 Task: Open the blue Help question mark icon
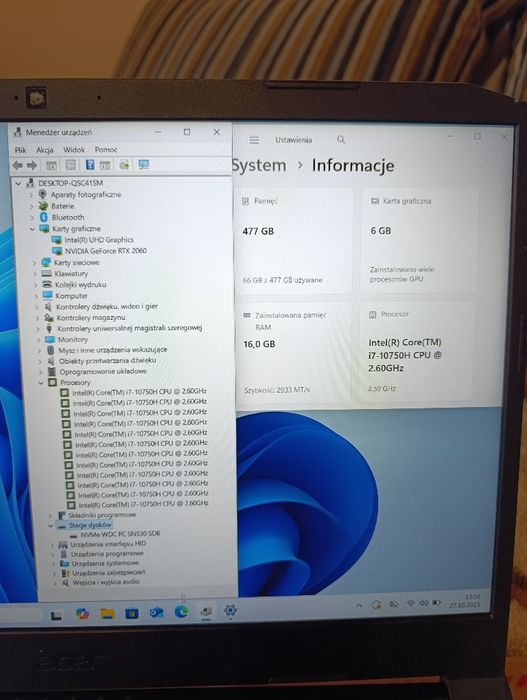coord(90,165)
